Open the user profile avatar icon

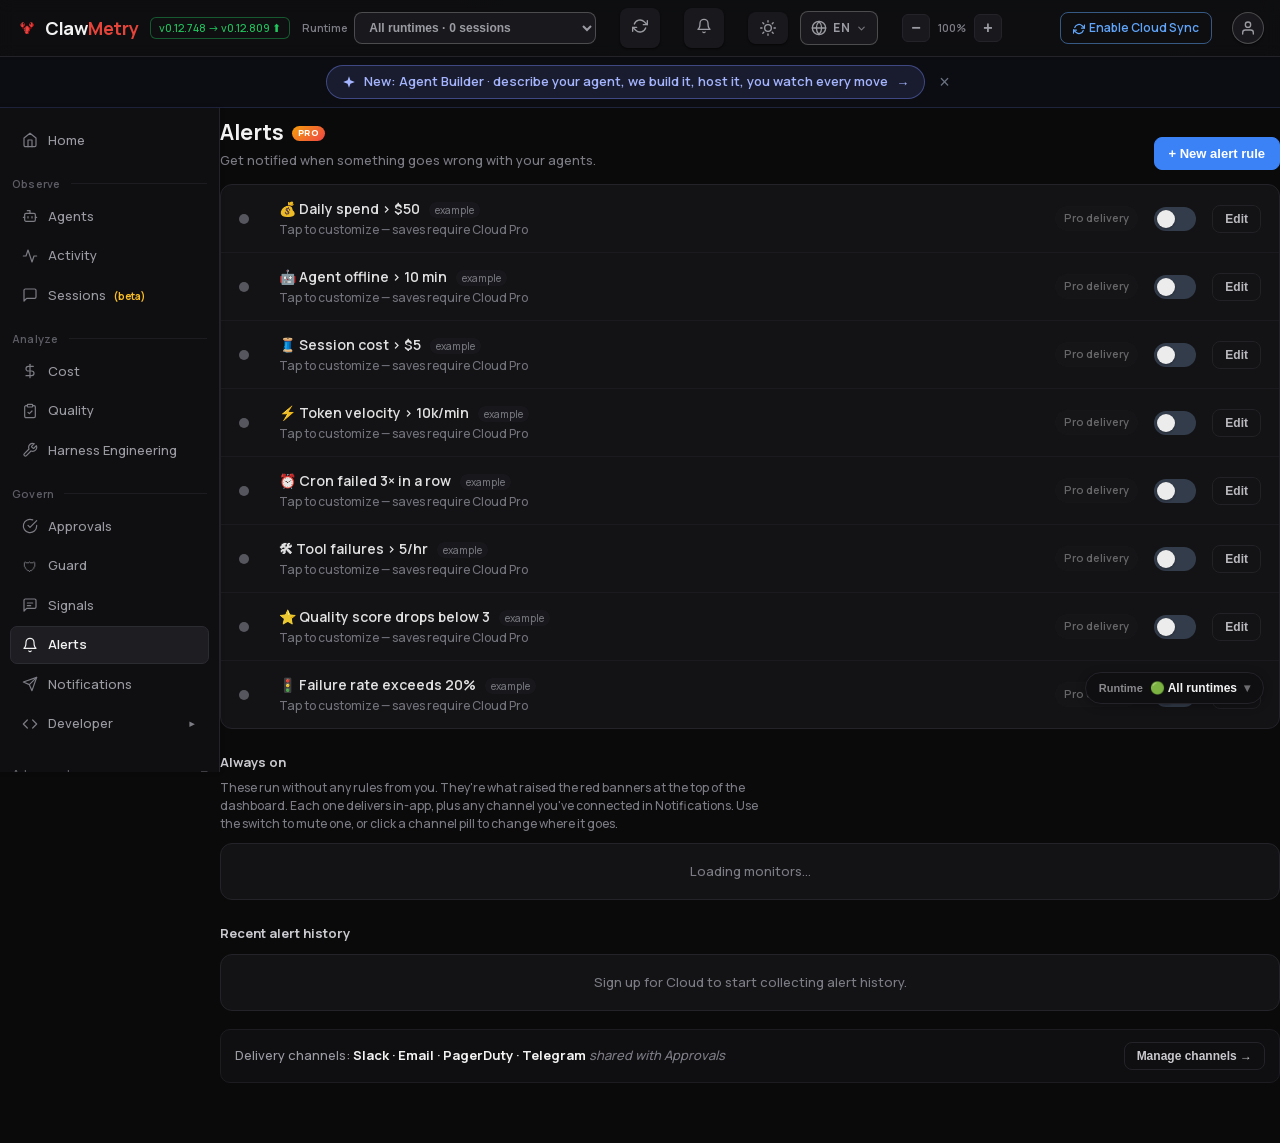click(x=1248, y=28)
